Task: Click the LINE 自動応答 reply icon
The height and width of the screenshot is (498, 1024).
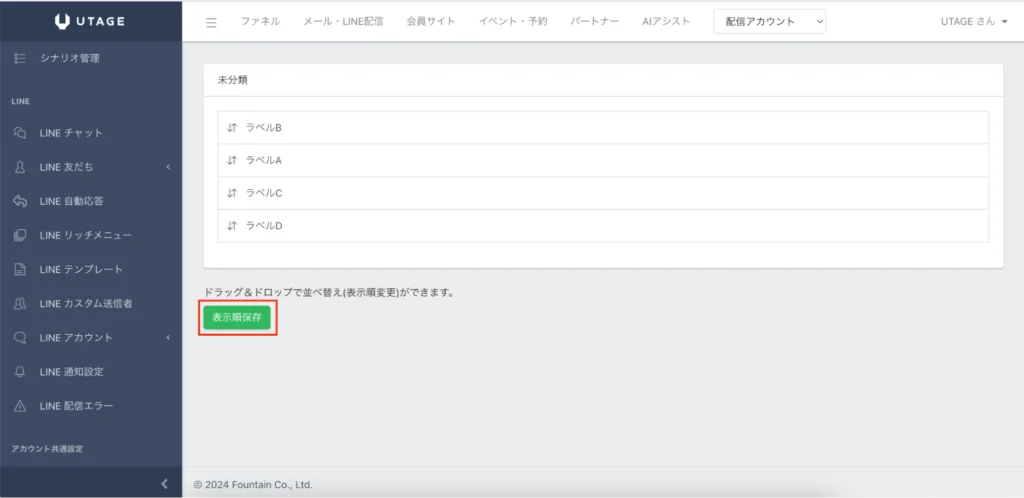Action: (20, 201)
